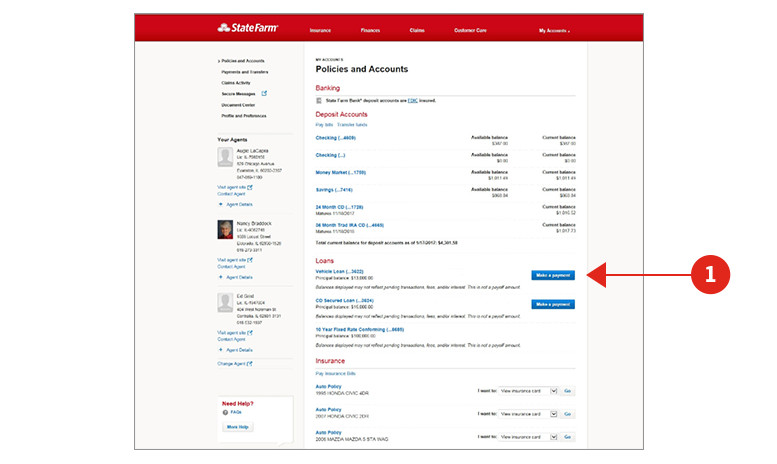The width and height of the screenshot is (777, 464).
Task: Click the Change Agent link
Action: [x=231, y=363]
